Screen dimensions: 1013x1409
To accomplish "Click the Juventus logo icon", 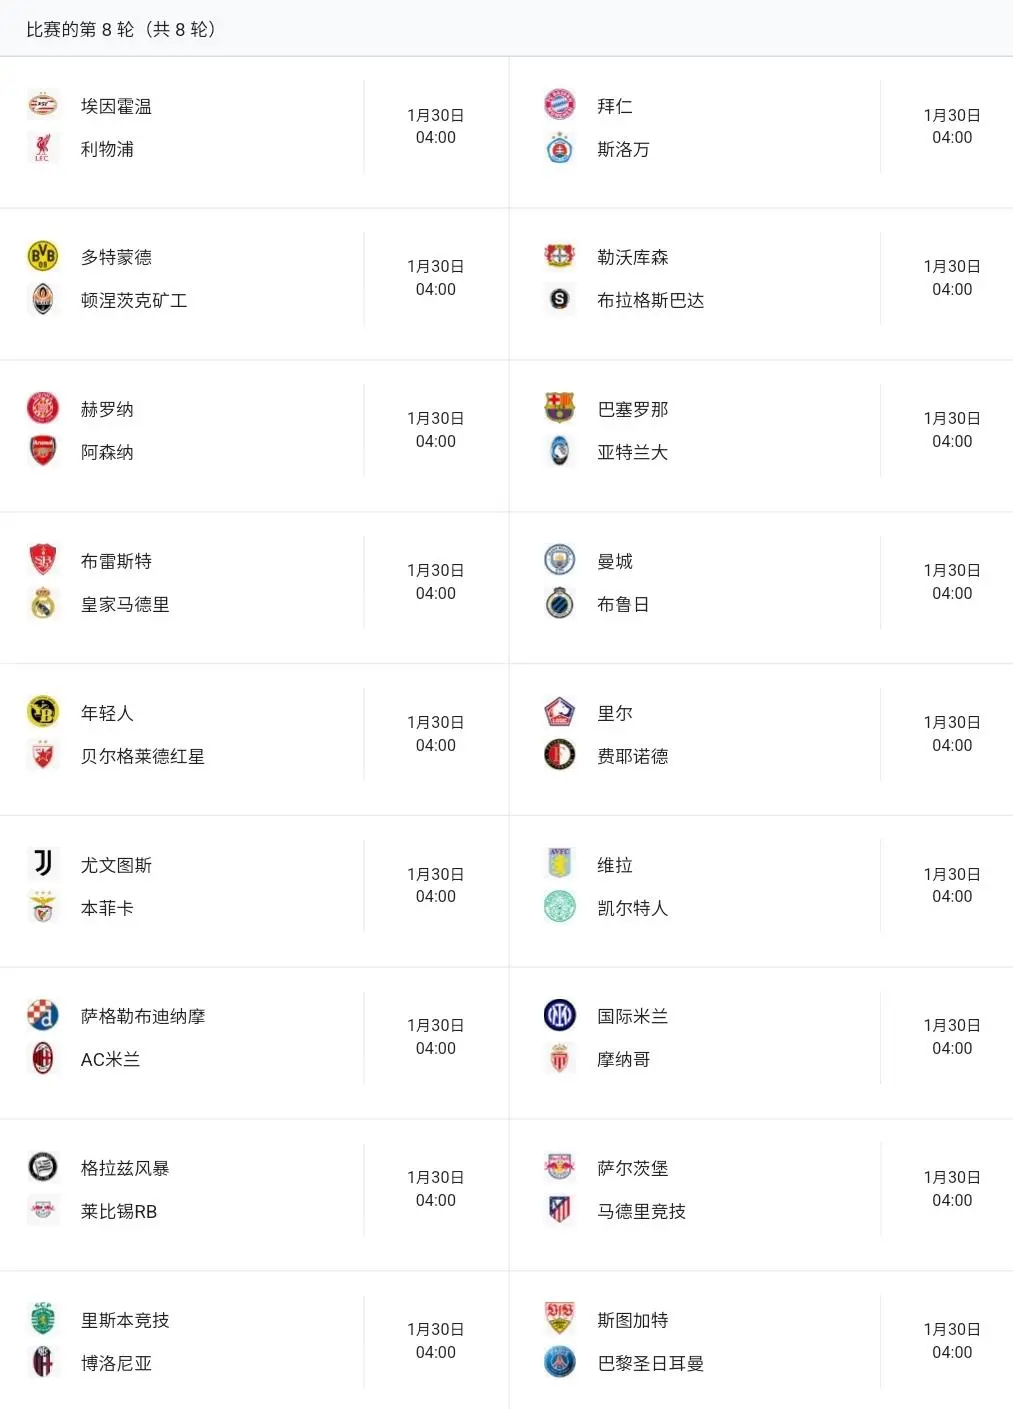I will pos(42,864).
